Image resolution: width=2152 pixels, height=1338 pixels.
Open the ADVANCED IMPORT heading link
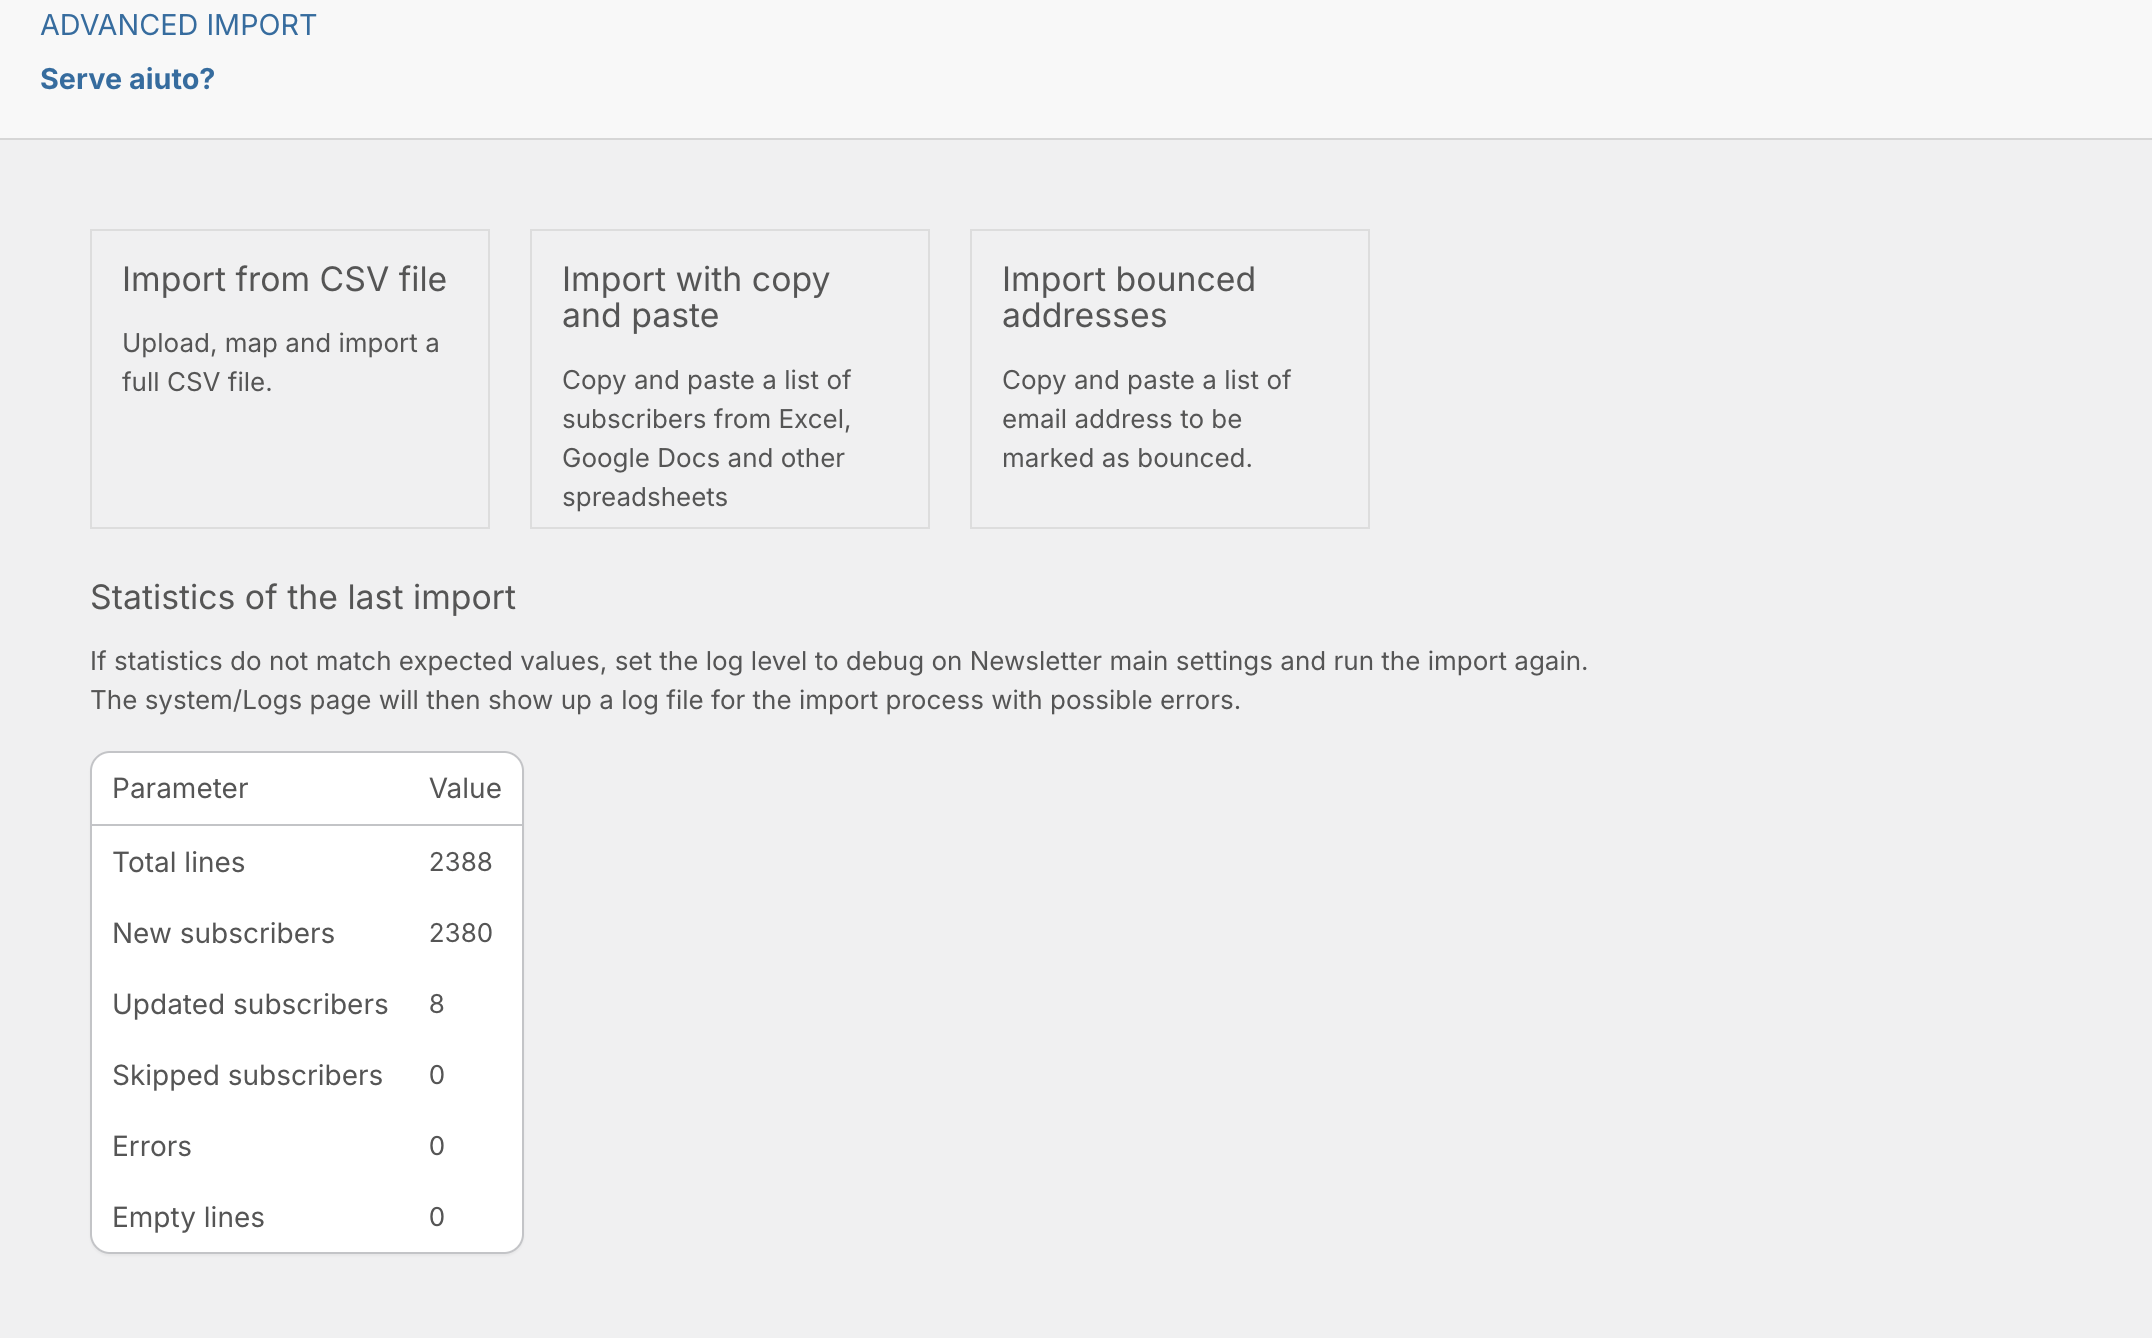click(x=178, y=25)
